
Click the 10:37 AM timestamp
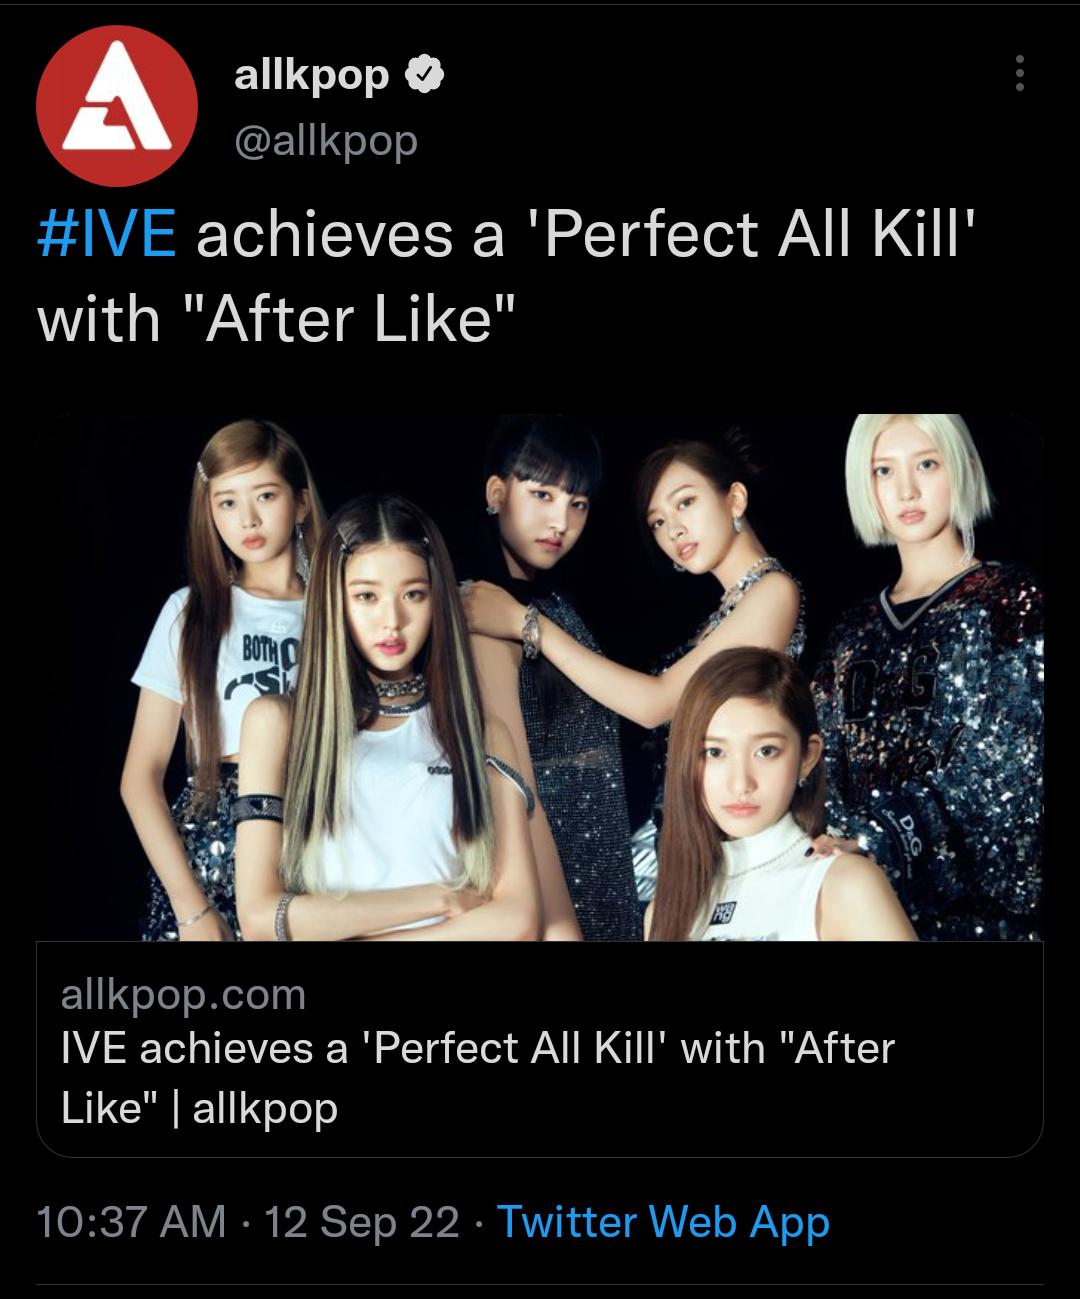click(x=131, y=1222)
